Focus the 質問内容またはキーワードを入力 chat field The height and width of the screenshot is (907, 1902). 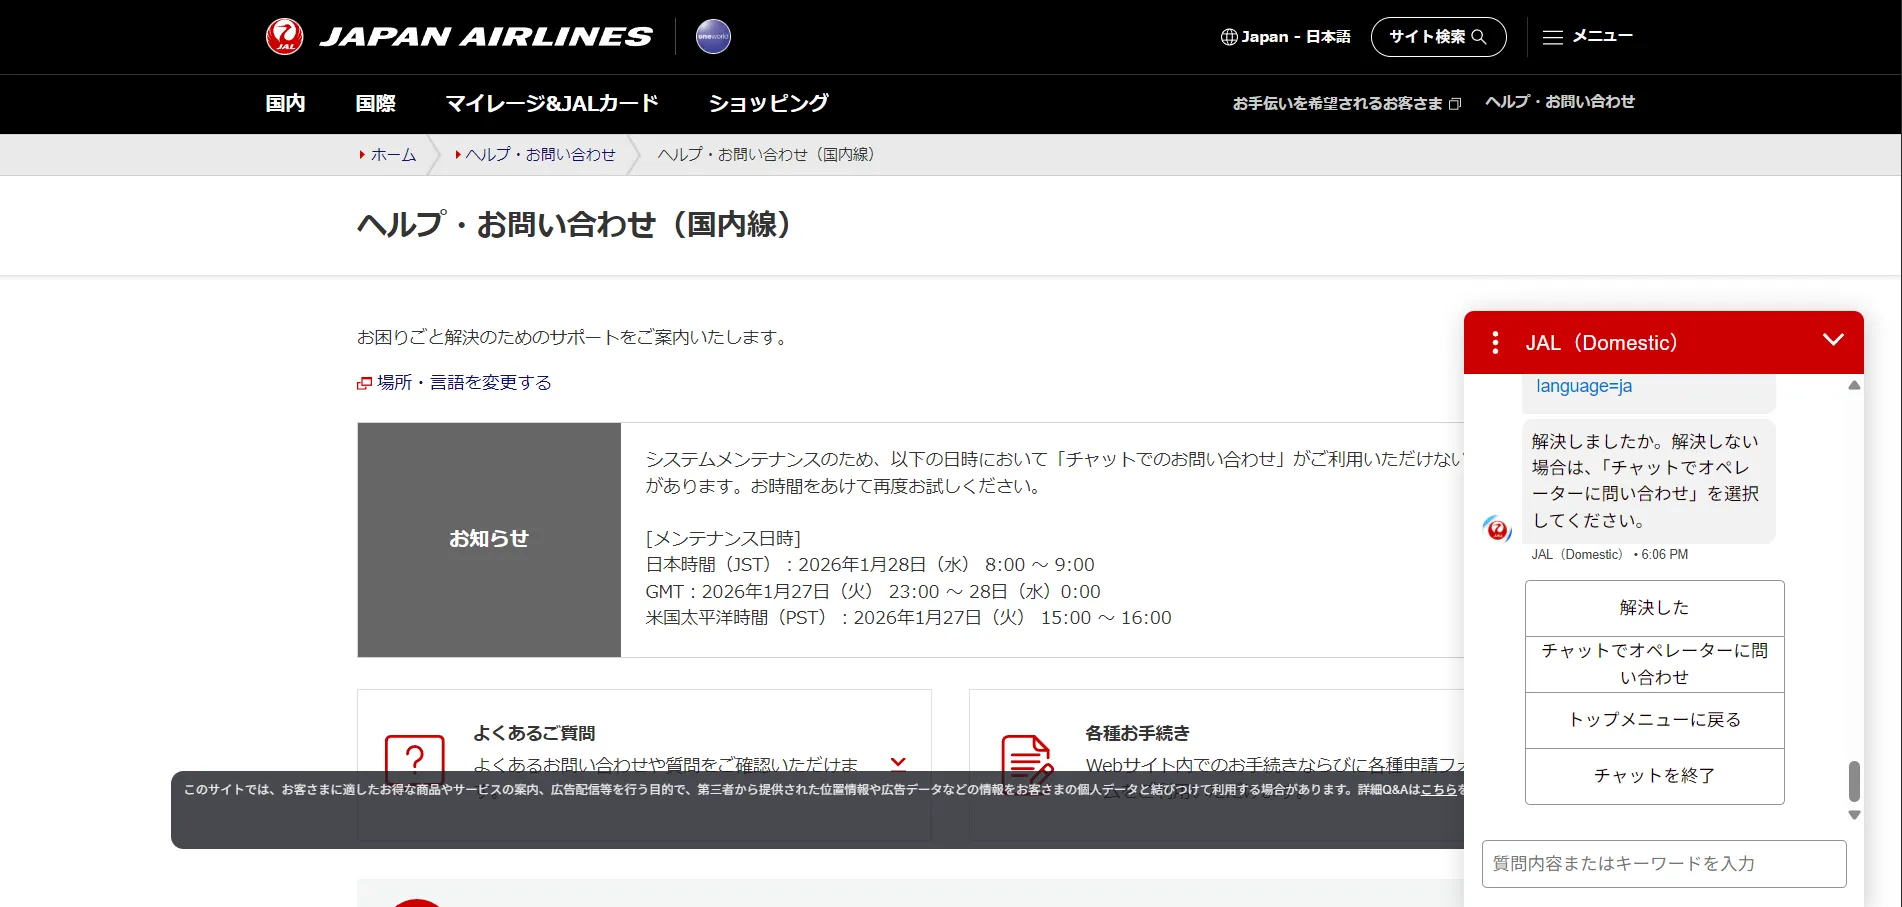click(1663, 864)
